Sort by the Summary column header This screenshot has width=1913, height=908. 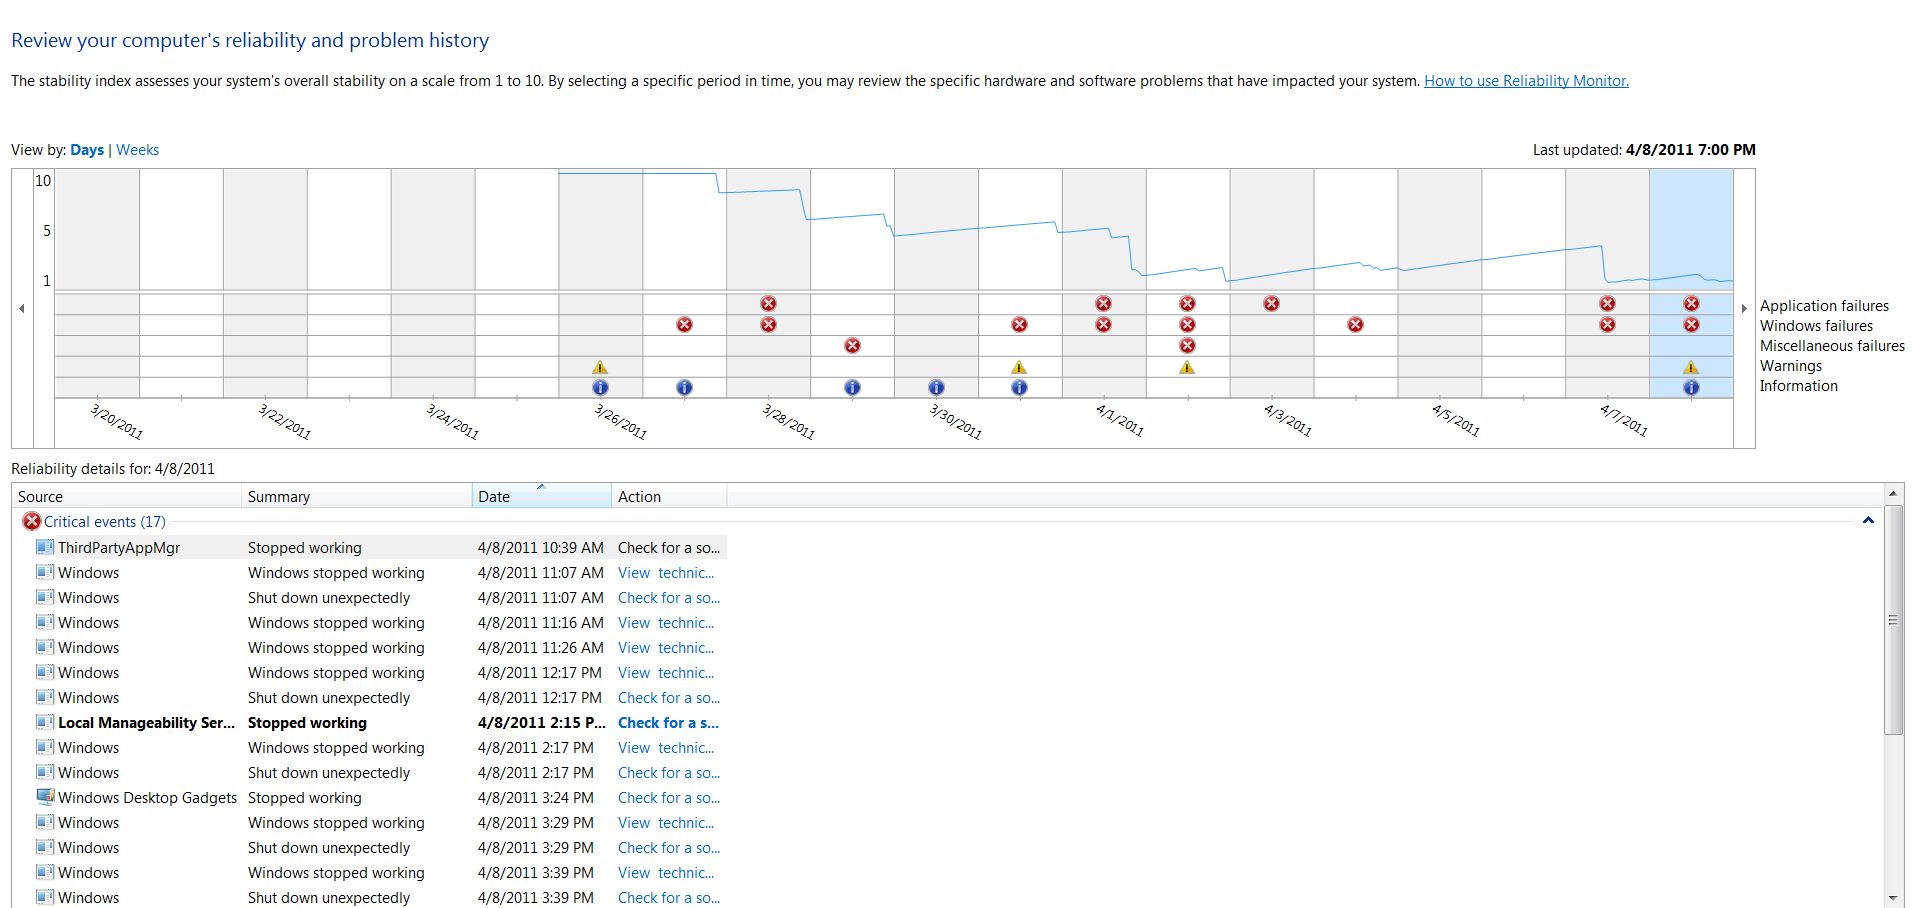coord(356,496)
